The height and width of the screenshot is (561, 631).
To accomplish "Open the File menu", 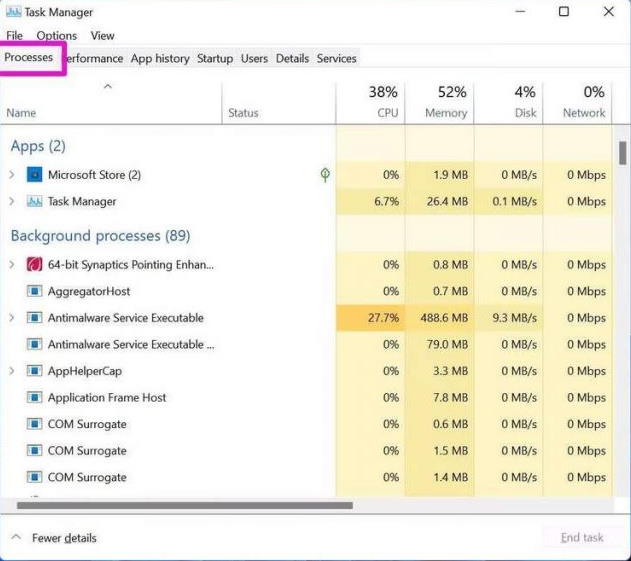I will pyautogui.click(x=14, y=36).
